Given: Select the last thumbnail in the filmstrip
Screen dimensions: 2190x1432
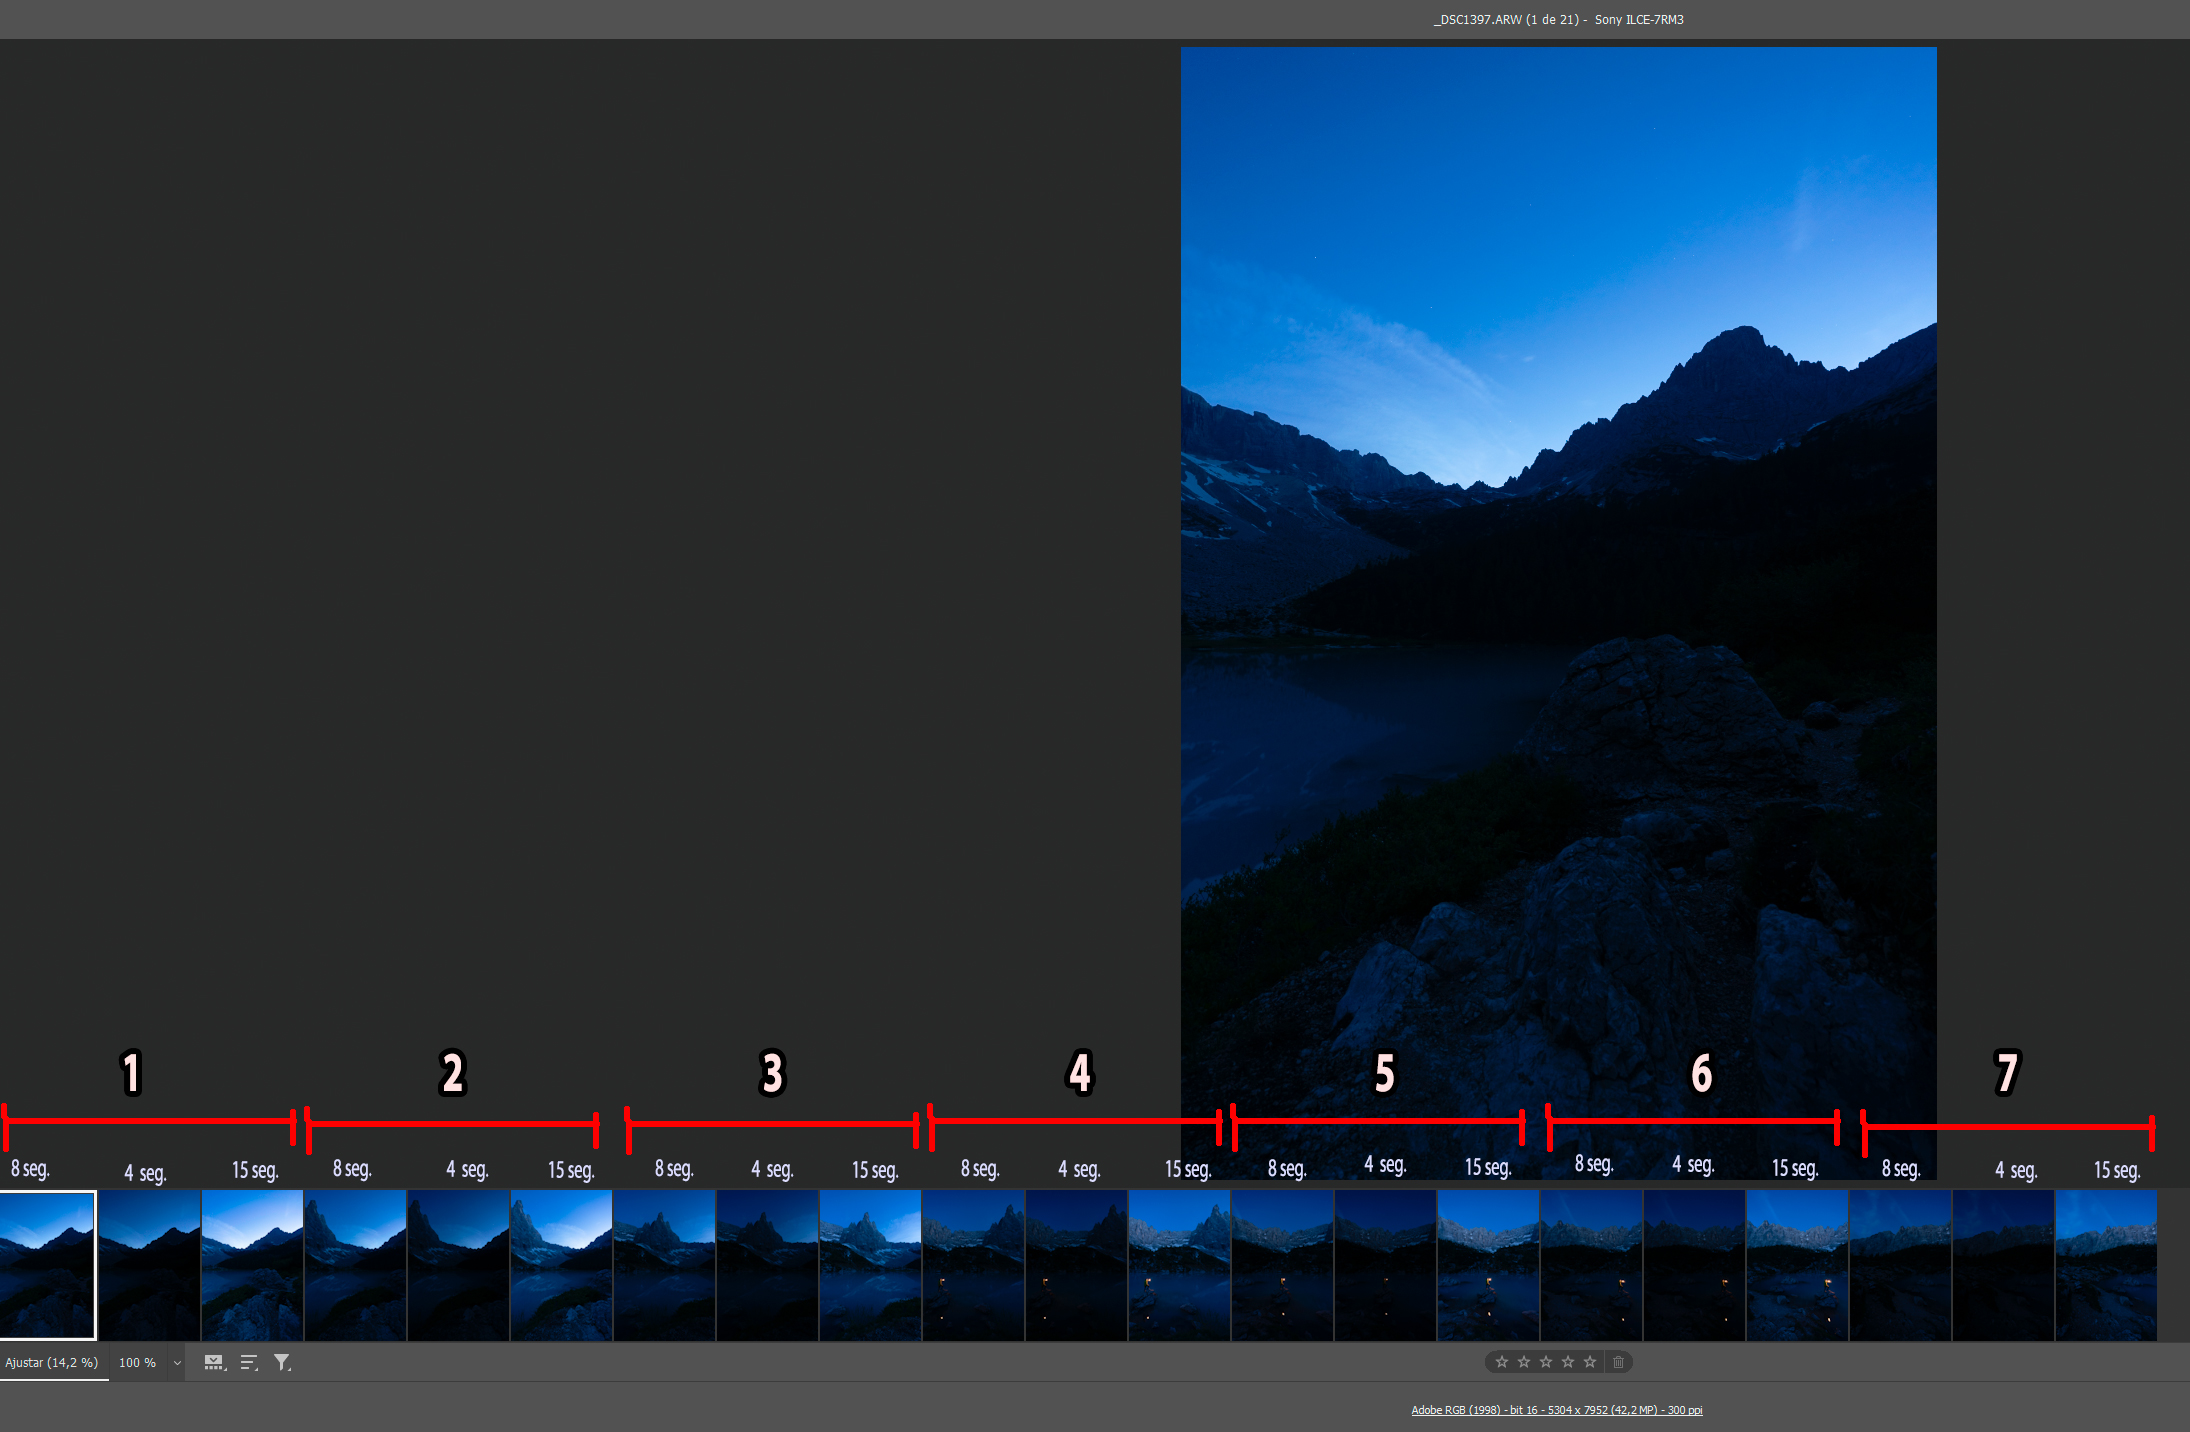Looking at the screenshot, I should tap(2105, 1265).
